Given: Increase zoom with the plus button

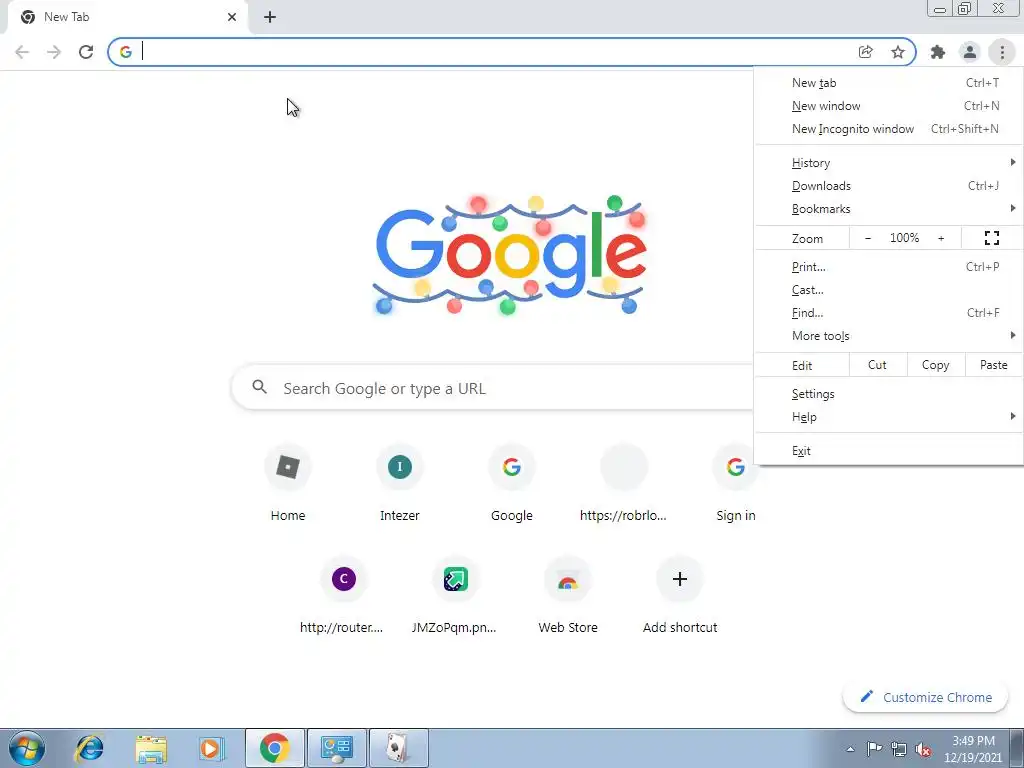Looking at the screenshot, I should [941, 238].
